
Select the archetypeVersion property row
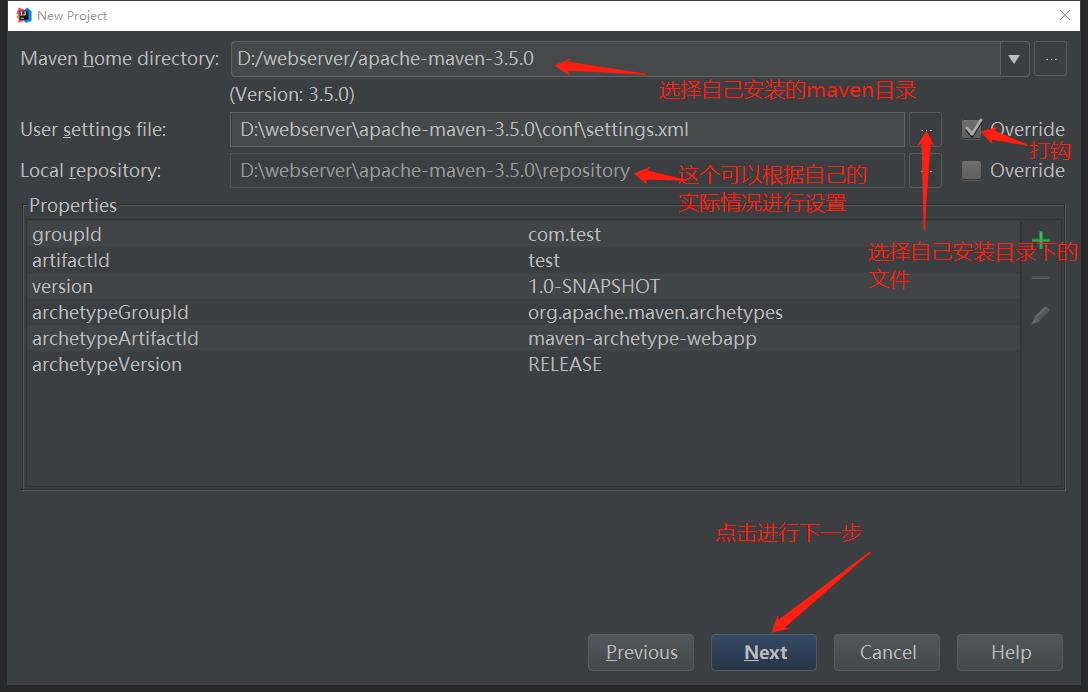(524, 364)
